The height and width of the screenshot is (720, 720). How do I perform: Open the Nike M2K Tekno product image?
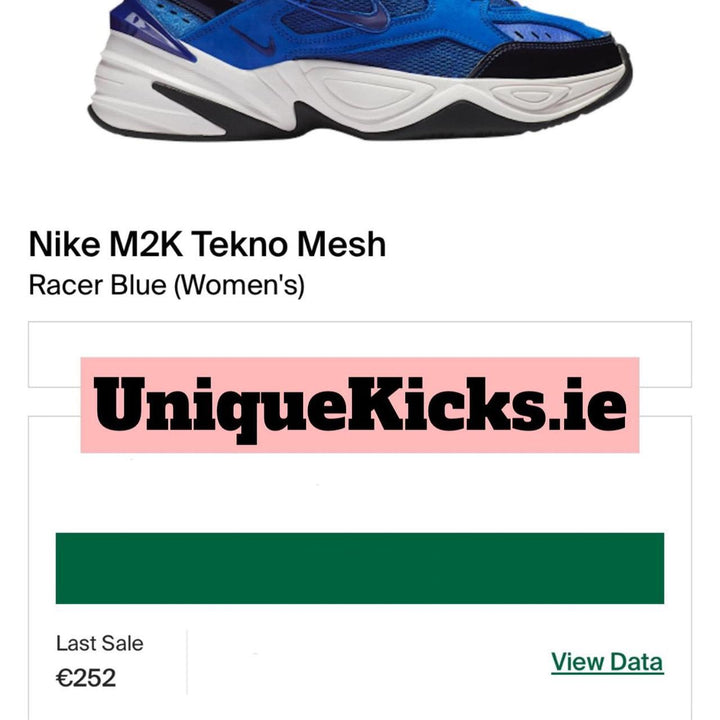click(x=360, y=69)
